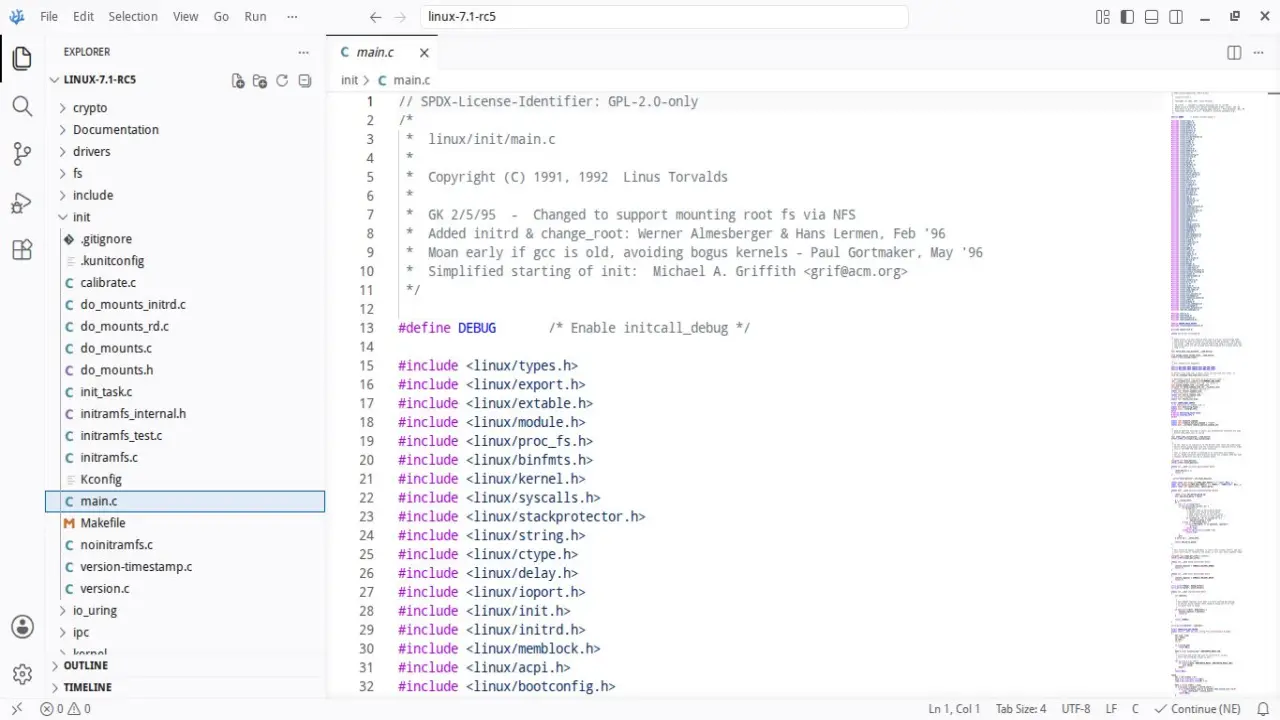Split the editor right
The height and width of the screenshot is (720, 1280).
tap(1234, 52)
